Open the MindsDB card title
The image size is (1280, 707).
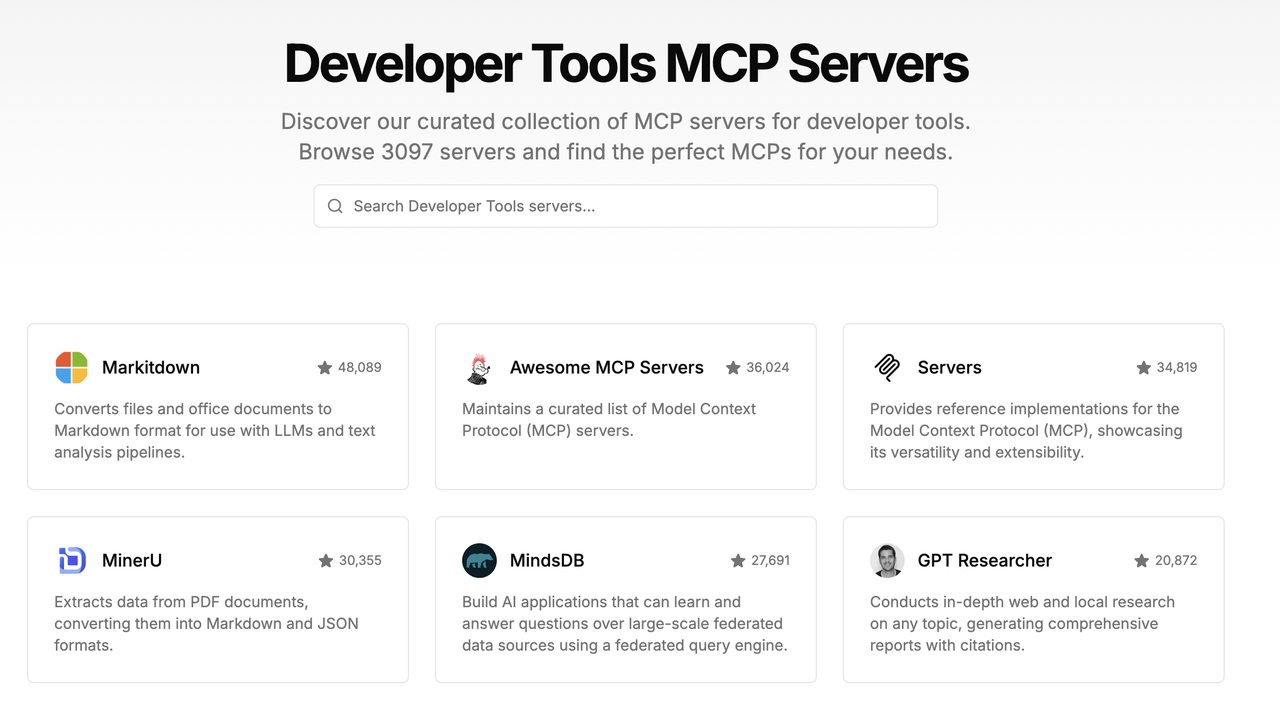pos(547,560)
